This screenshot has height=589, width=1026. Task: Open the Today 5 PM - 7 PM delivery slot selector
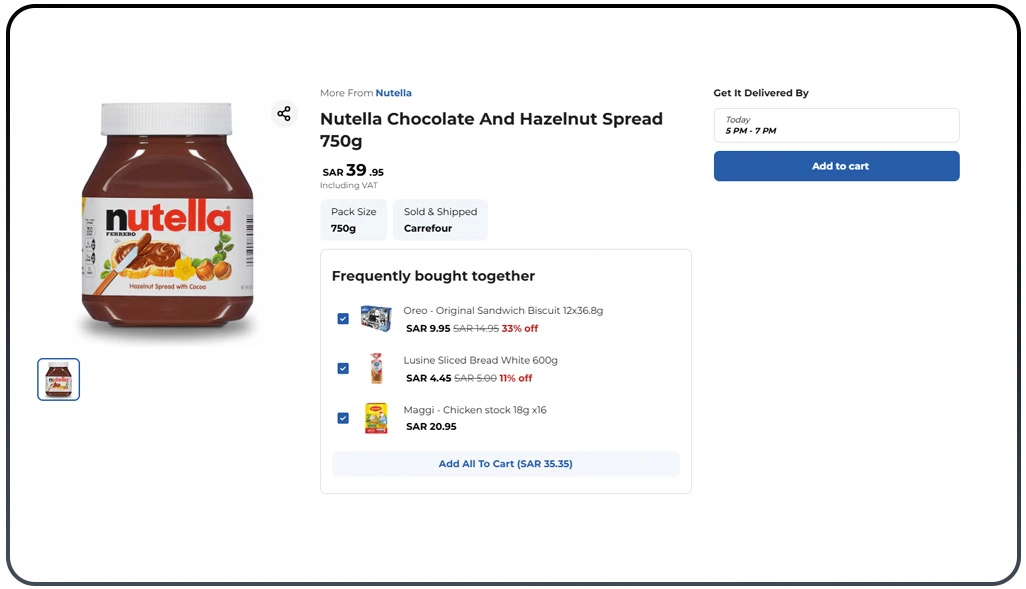836,126
